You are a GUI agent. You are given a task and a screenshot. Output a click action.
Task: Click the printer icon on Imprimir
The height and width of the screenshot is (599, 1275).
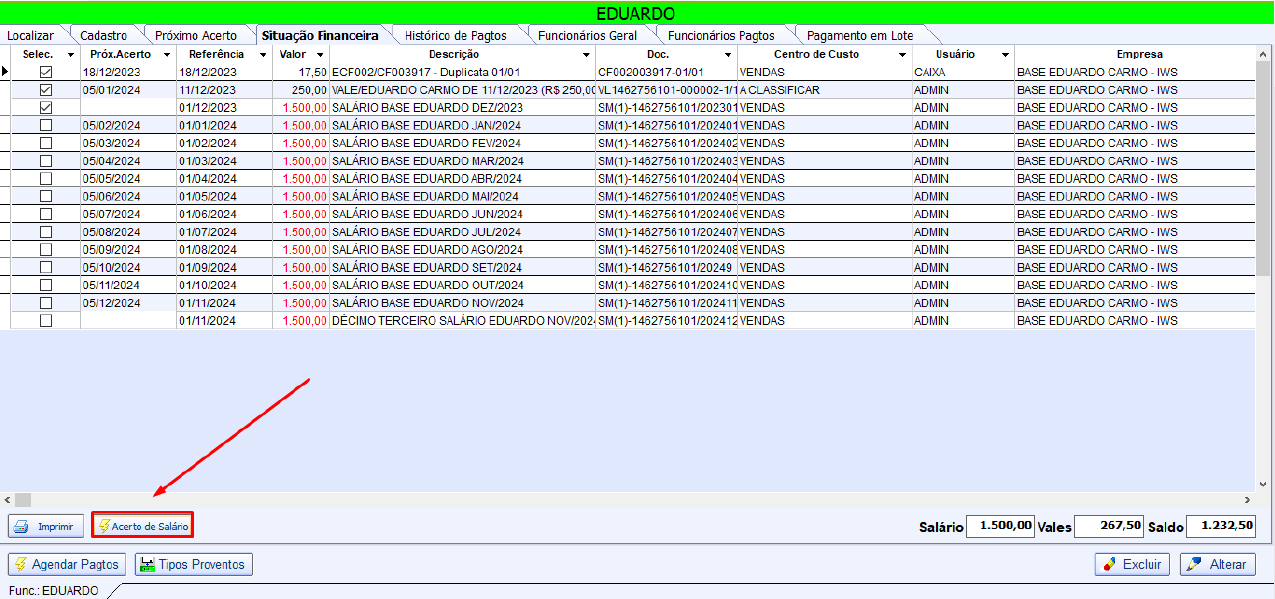click(23, 526)
